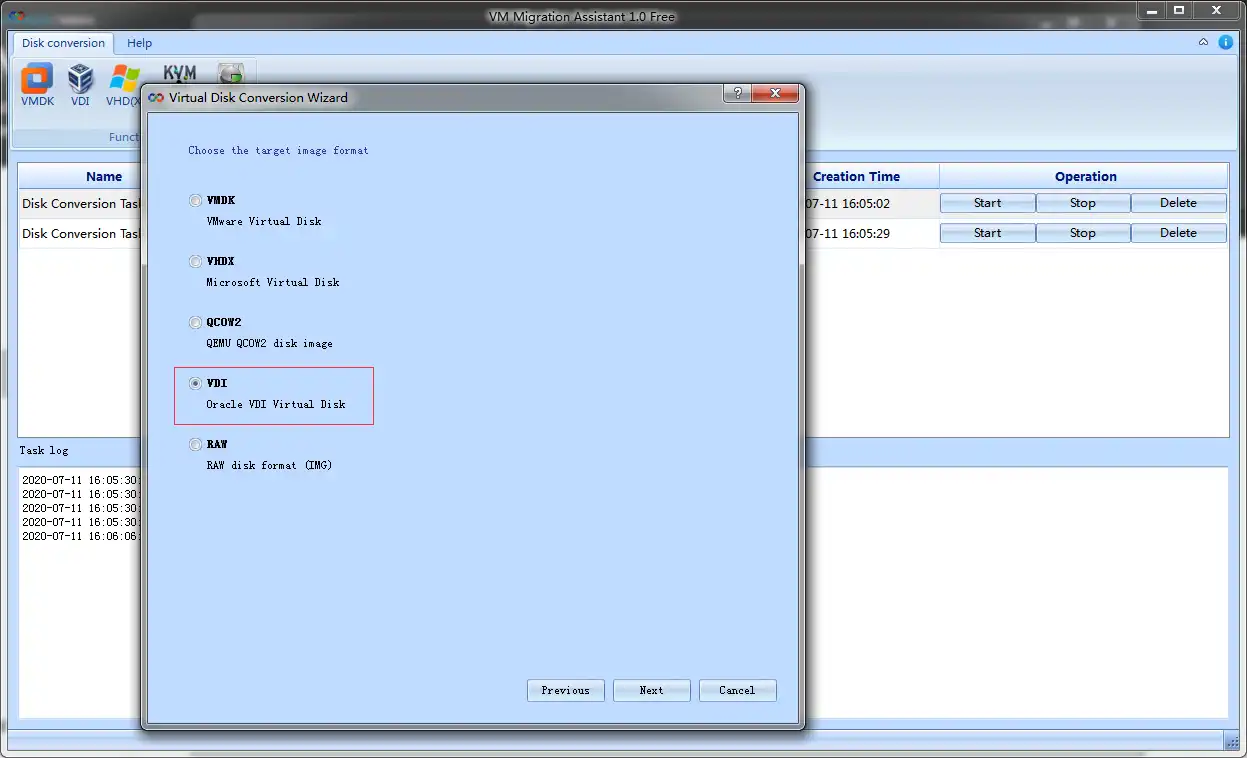Click the 'Oracle VDI Virtual Disk' description text
Image resolution: width=1247 pixels, height=758 pixels.
(276, 404)
